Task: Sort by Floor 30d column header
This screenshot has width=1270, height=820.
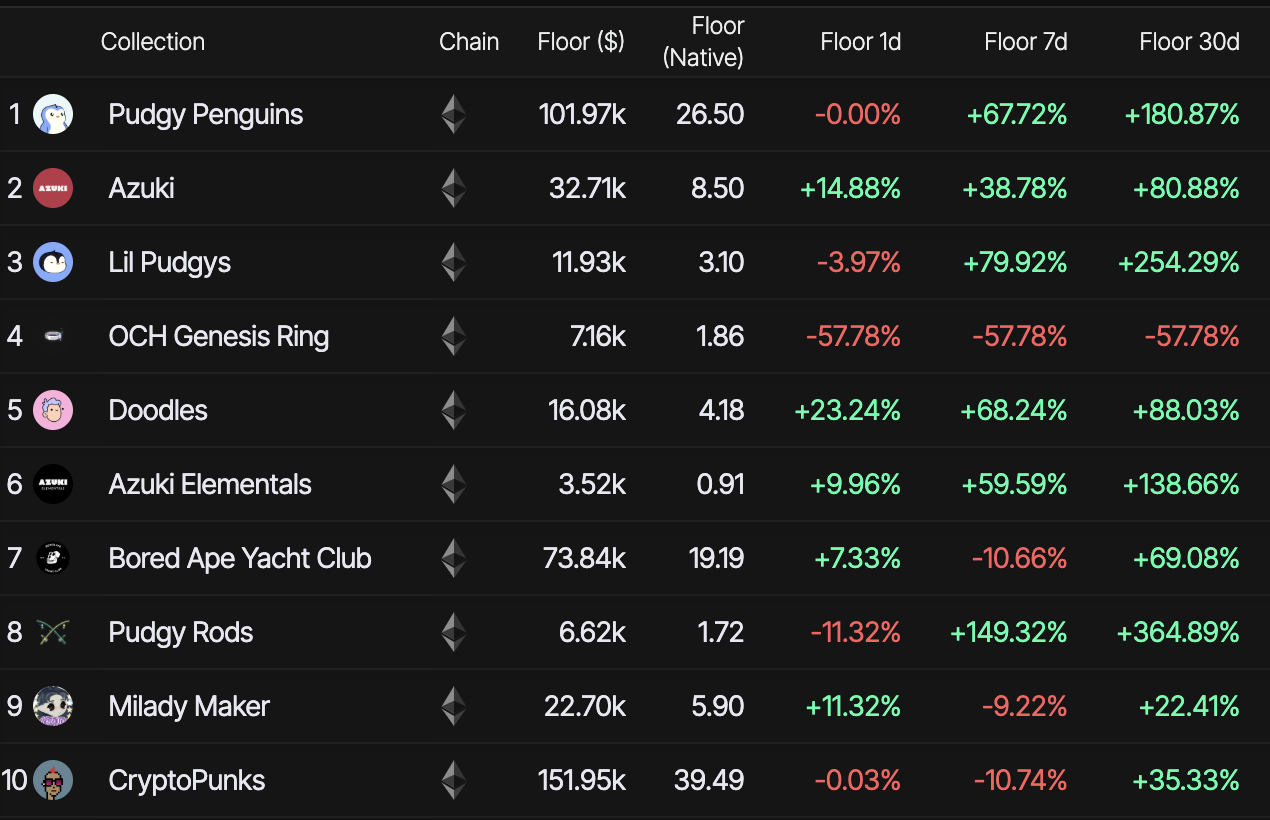Action: pyautogui.click(x=1190, y=42)
